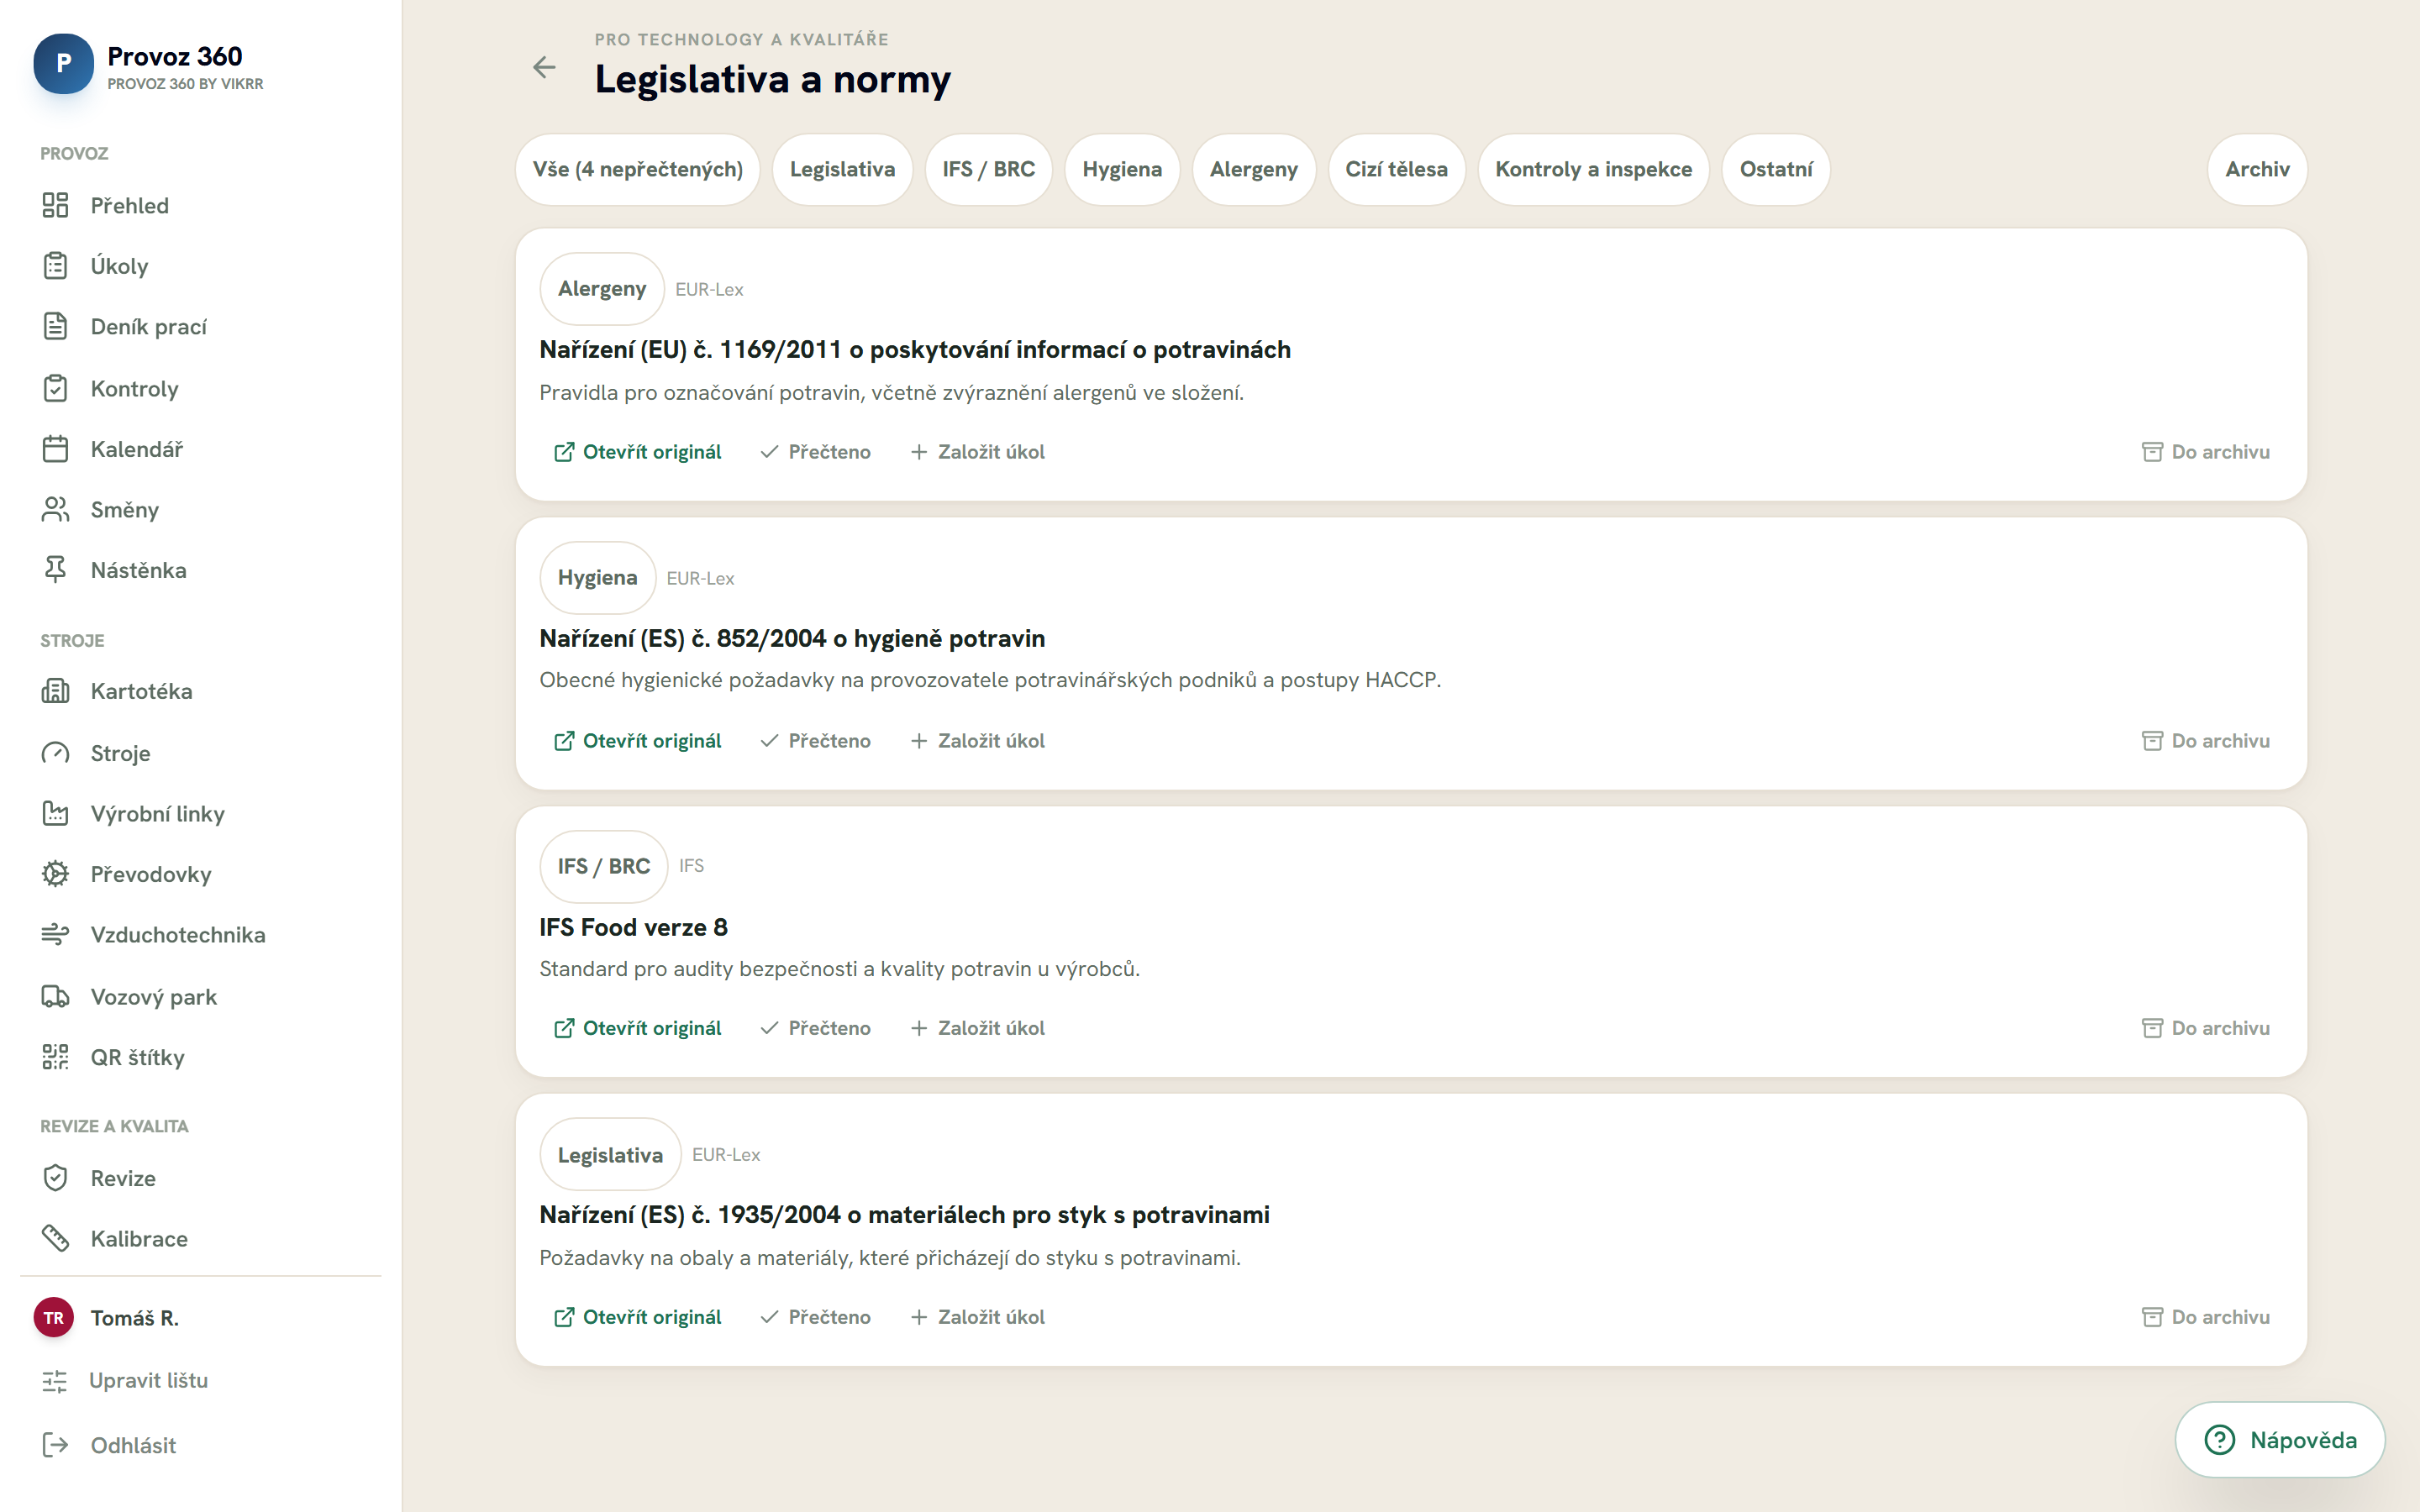Viewport: 2420px width, 1512px height.
Task: Open Výrobní linky icon
Action: [55, 814]
